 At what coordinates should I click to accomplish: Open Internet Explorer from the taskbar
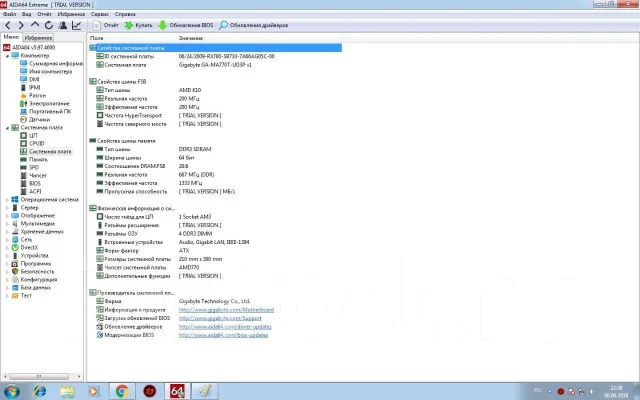tap(40, 391)
